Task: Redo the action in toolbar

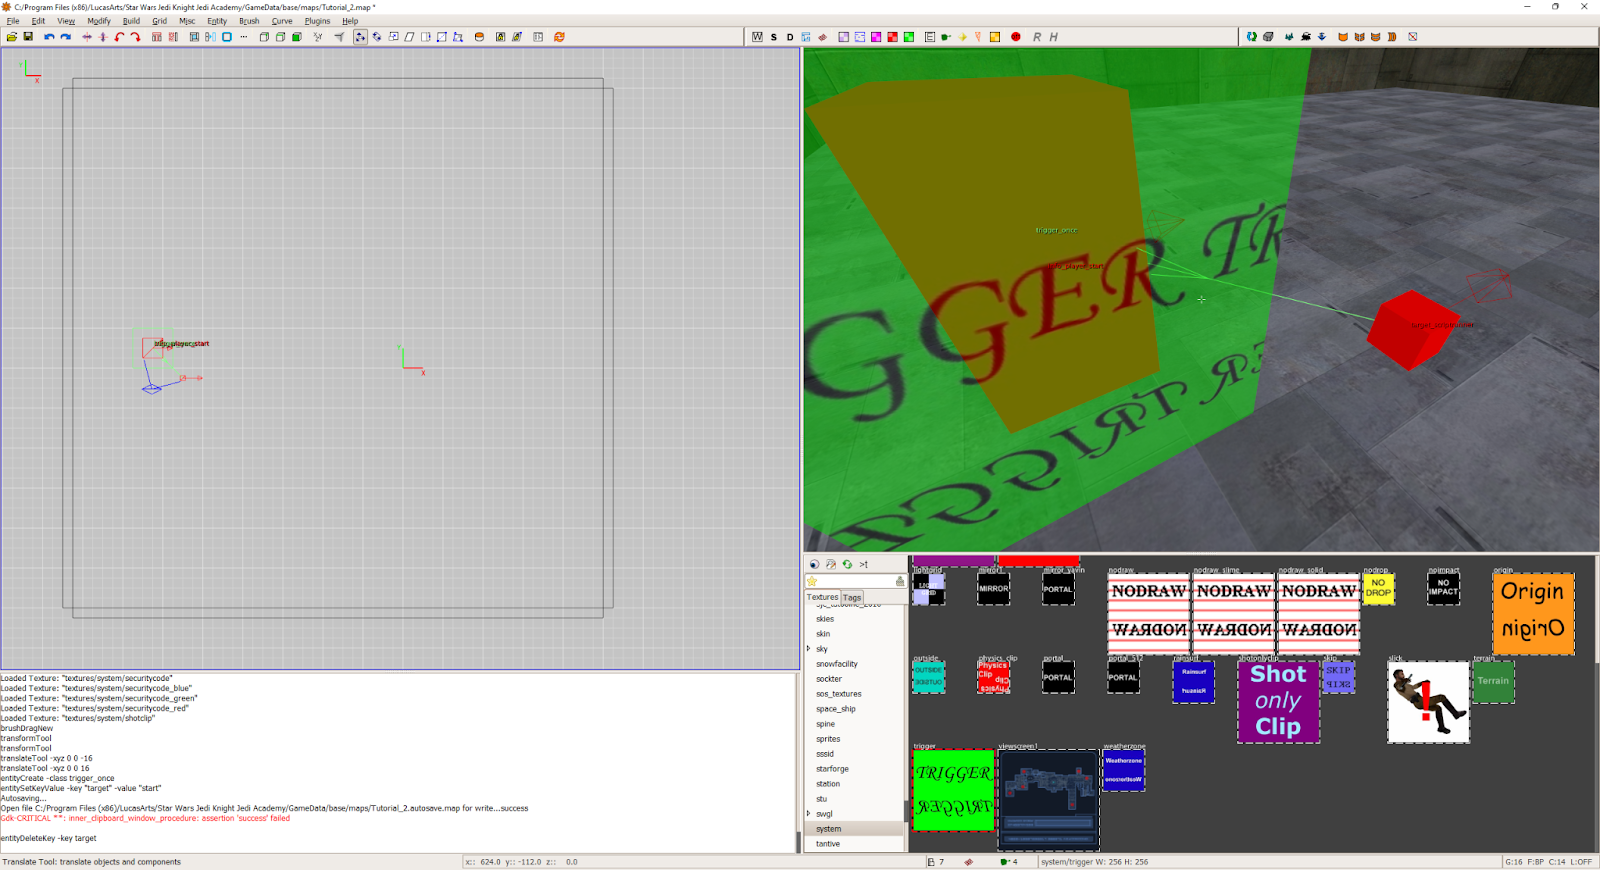Action: tap(65, 37)
